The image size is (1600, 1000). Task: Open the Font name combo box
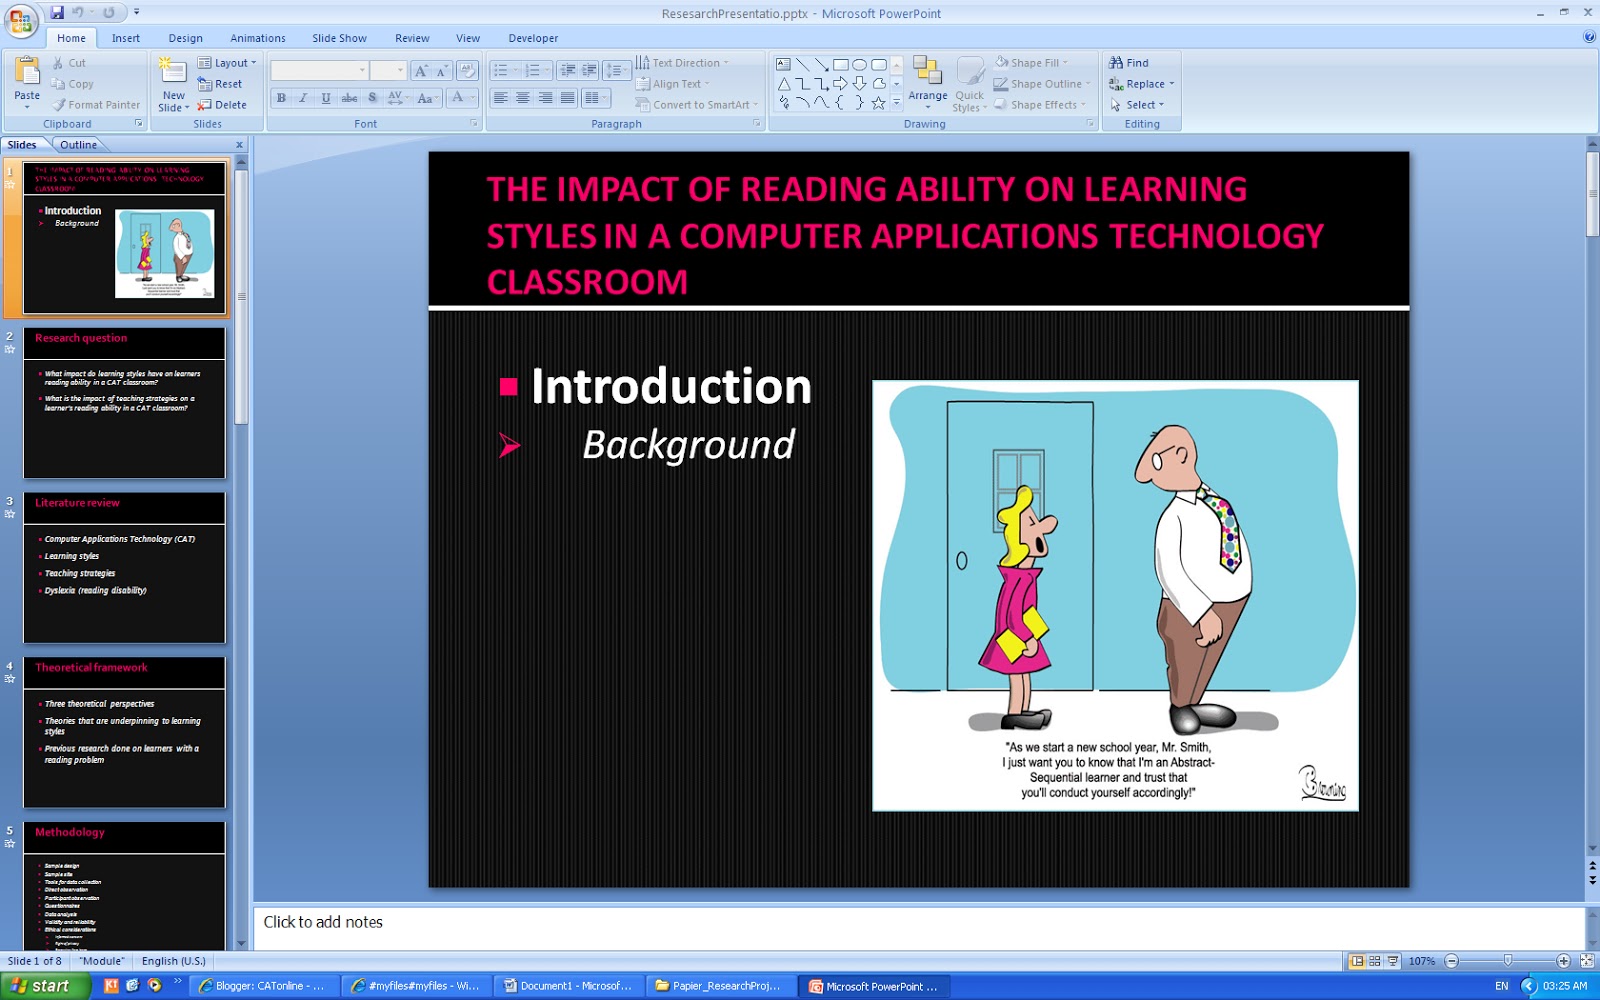[319, 71]
